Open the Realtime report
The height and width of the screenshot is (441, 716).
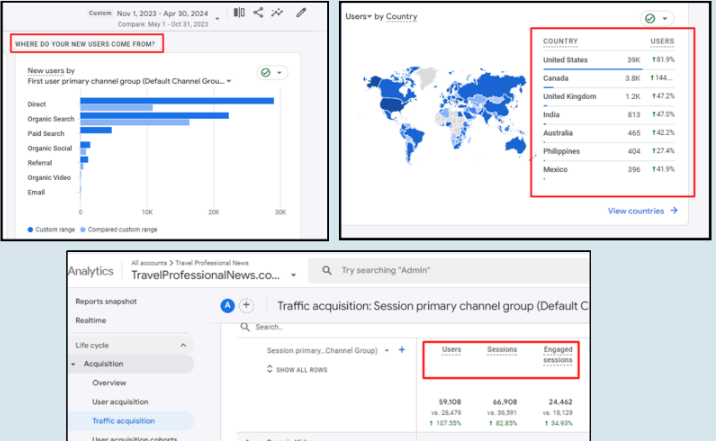coord(91,318)
